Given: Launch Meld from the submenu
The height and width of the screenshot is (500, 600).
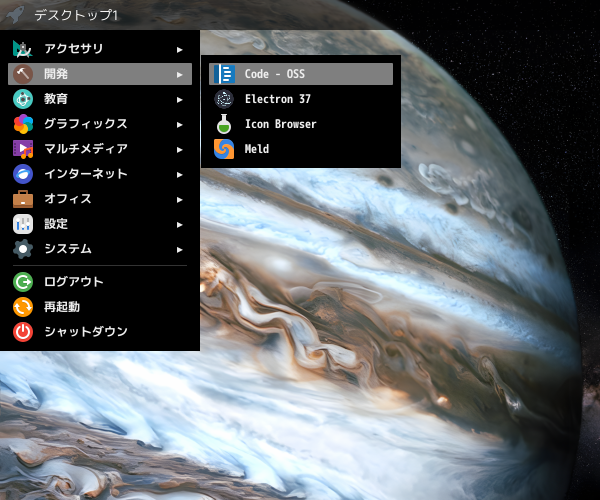Looking at the screenshot, I should click(301, 149).
